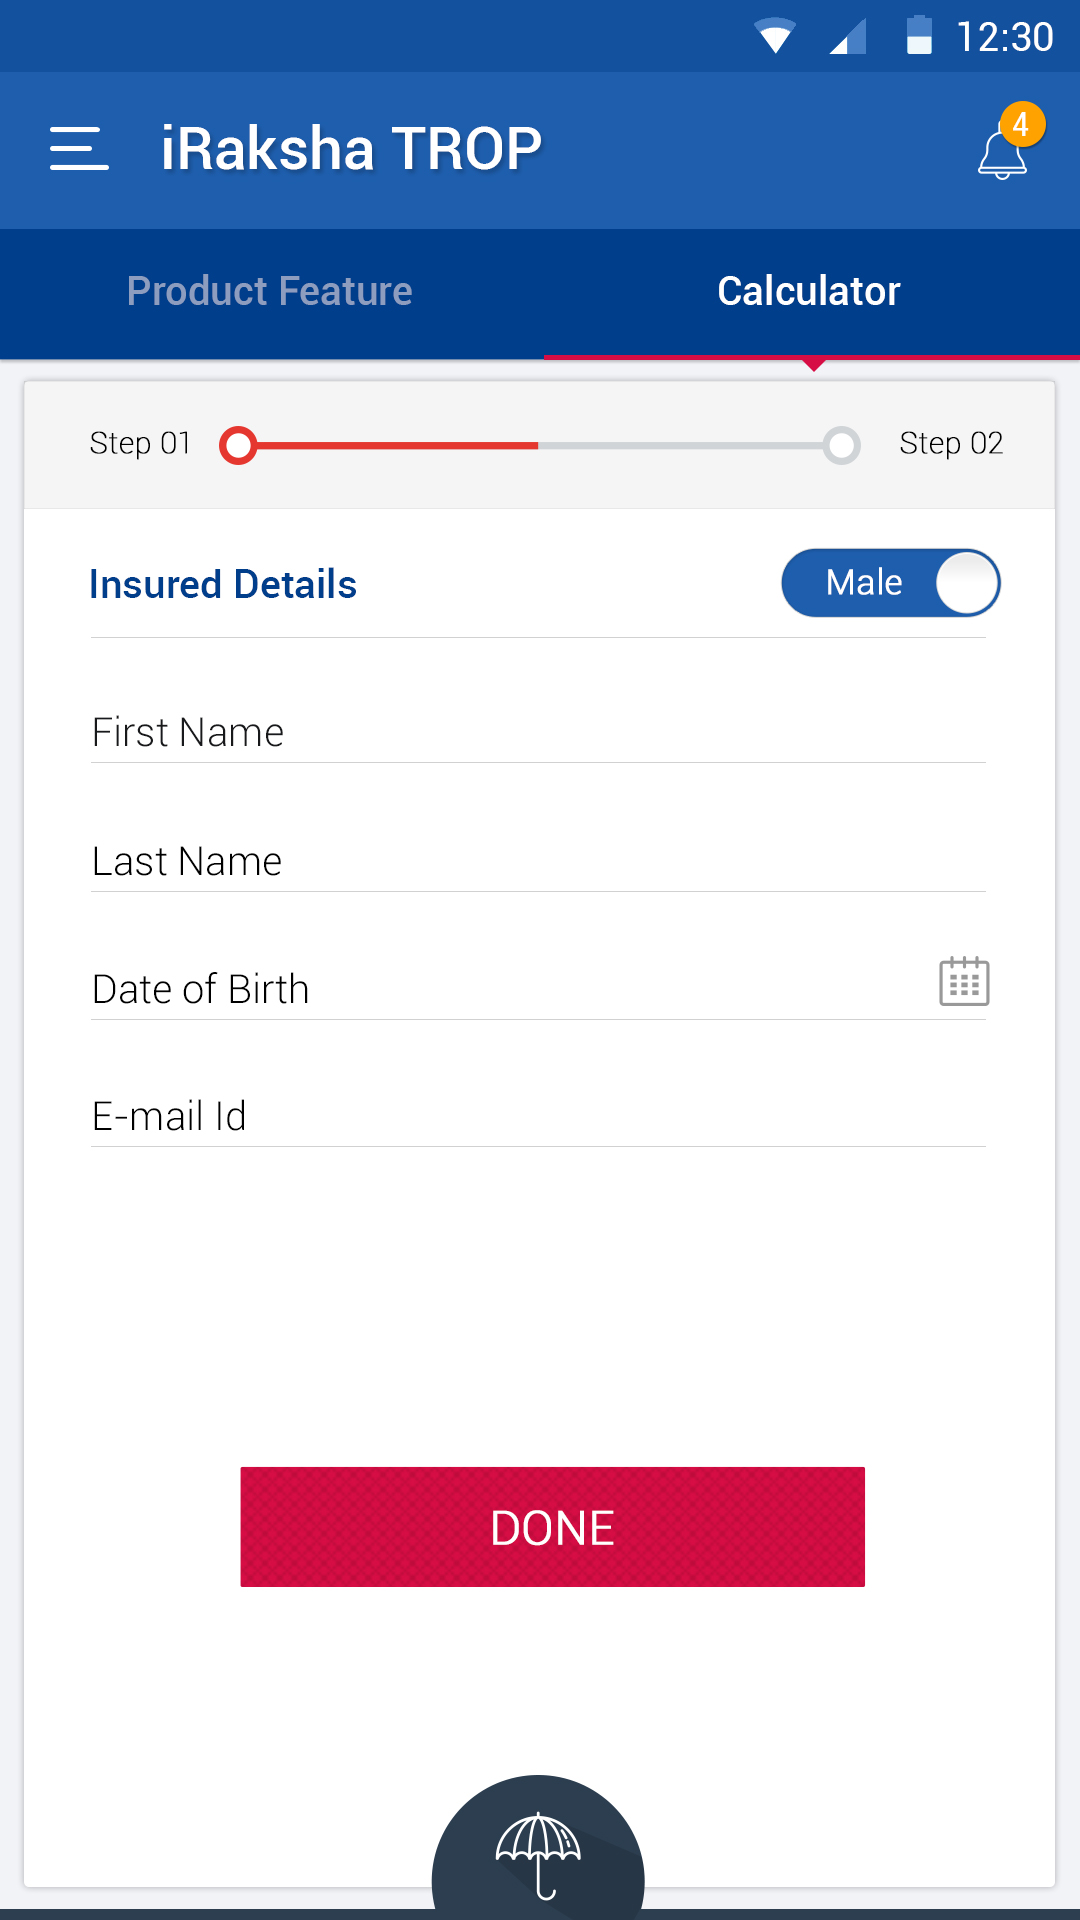Tap the battery status icon
Viewport: 1080px width, 1920px height.
(919, 36)
